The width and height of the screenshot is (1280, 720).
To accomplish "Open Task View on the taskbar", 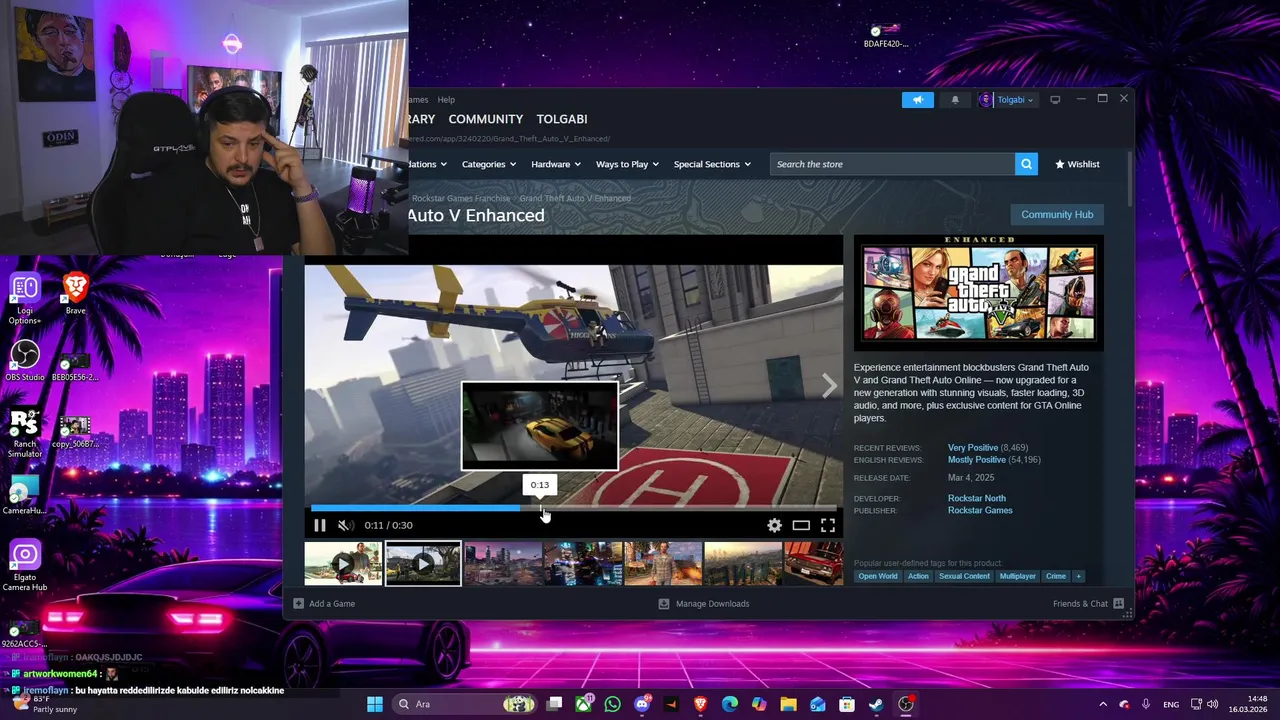I will 555,704.
